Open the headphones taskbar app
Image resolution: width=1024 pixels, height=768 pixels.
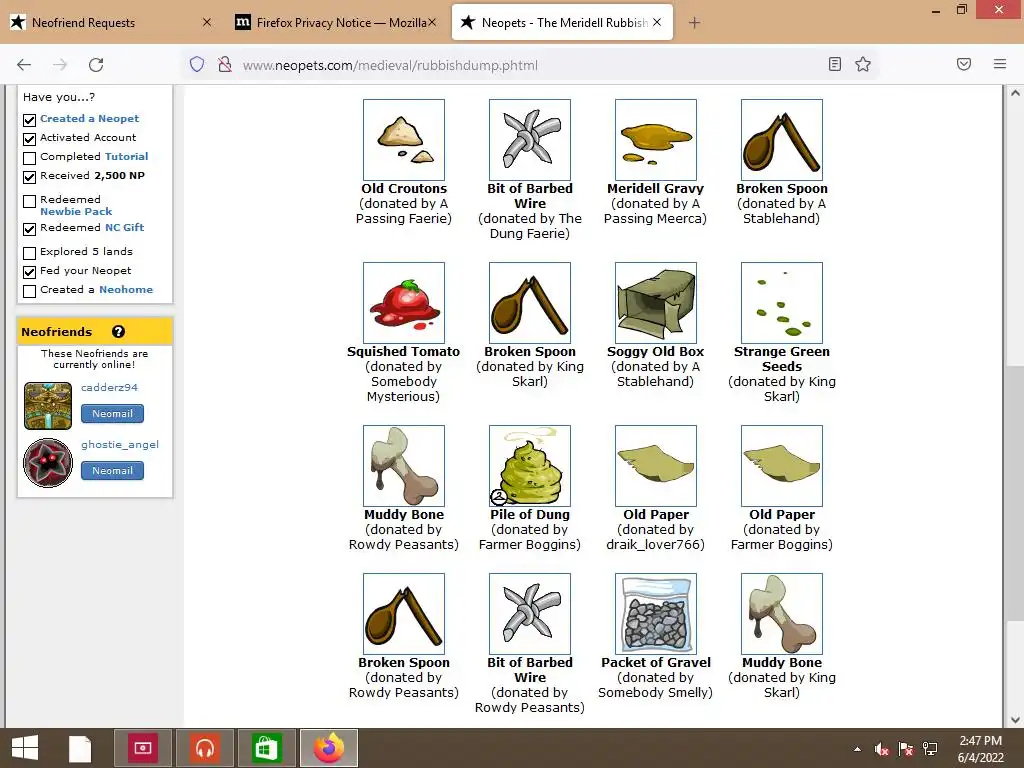[x=205, y=748]
